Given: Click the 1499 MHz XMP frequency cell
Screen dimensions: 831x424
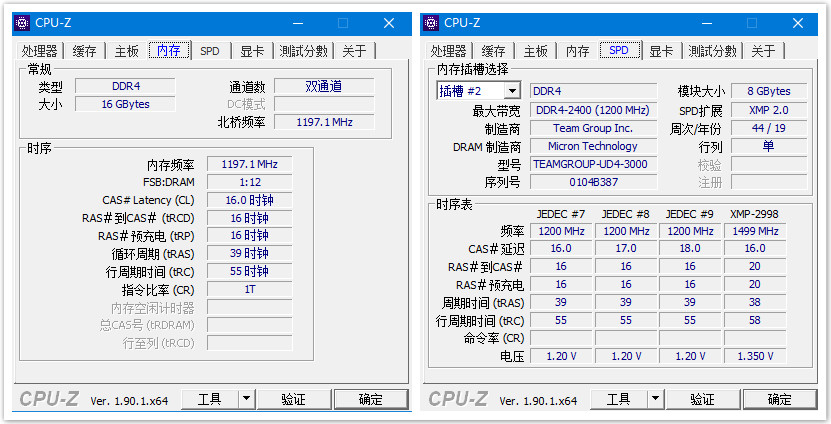Looking at the screenshot, I should (755, 232).
